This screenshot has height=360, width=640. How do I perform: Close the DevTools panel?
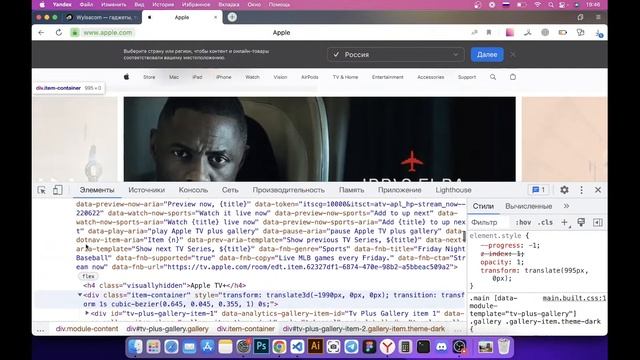(598, 190)
